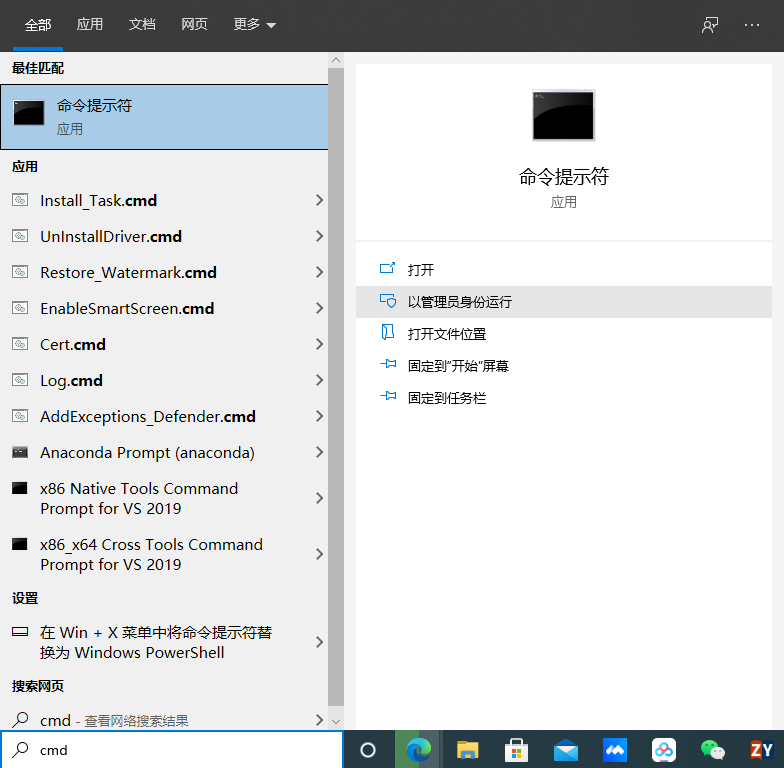This screenshot has width=784, height=768.
Task: Click the x86_x64 Cross Tools black icon
Action: tap(20, 544)
